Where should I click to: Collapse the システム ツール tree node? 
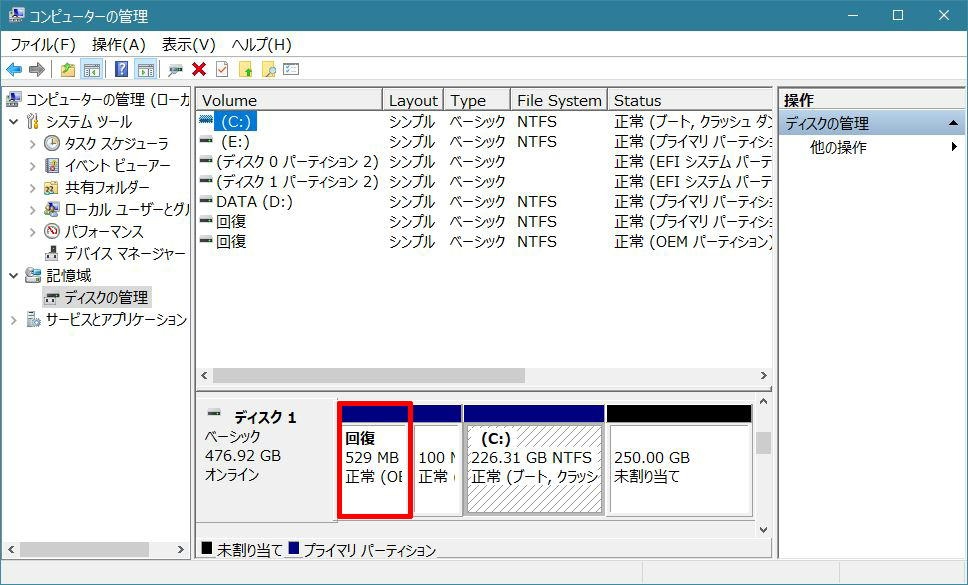pos(14,122)
